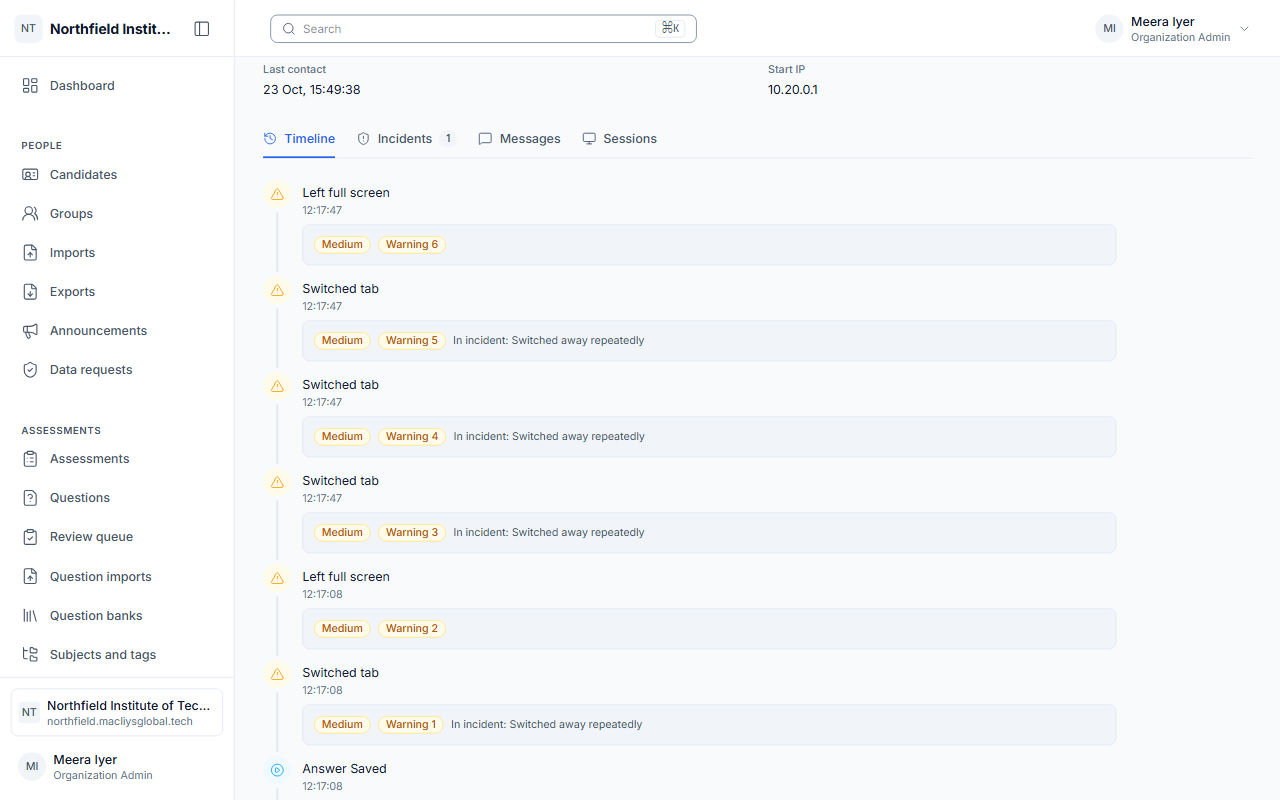This screenshot has width=1280, height=800.
Task: Click the Northfield Institute header logo
Action: click(29, 29)
